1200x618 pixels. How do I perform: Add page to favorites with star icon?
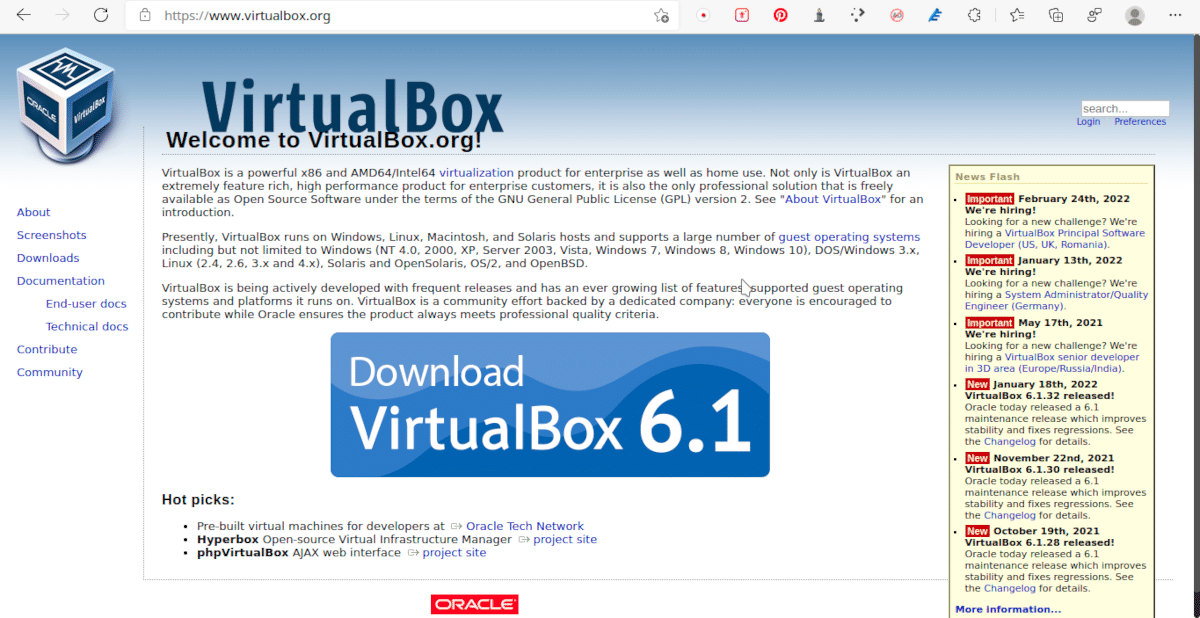click(x=661, y=15)
